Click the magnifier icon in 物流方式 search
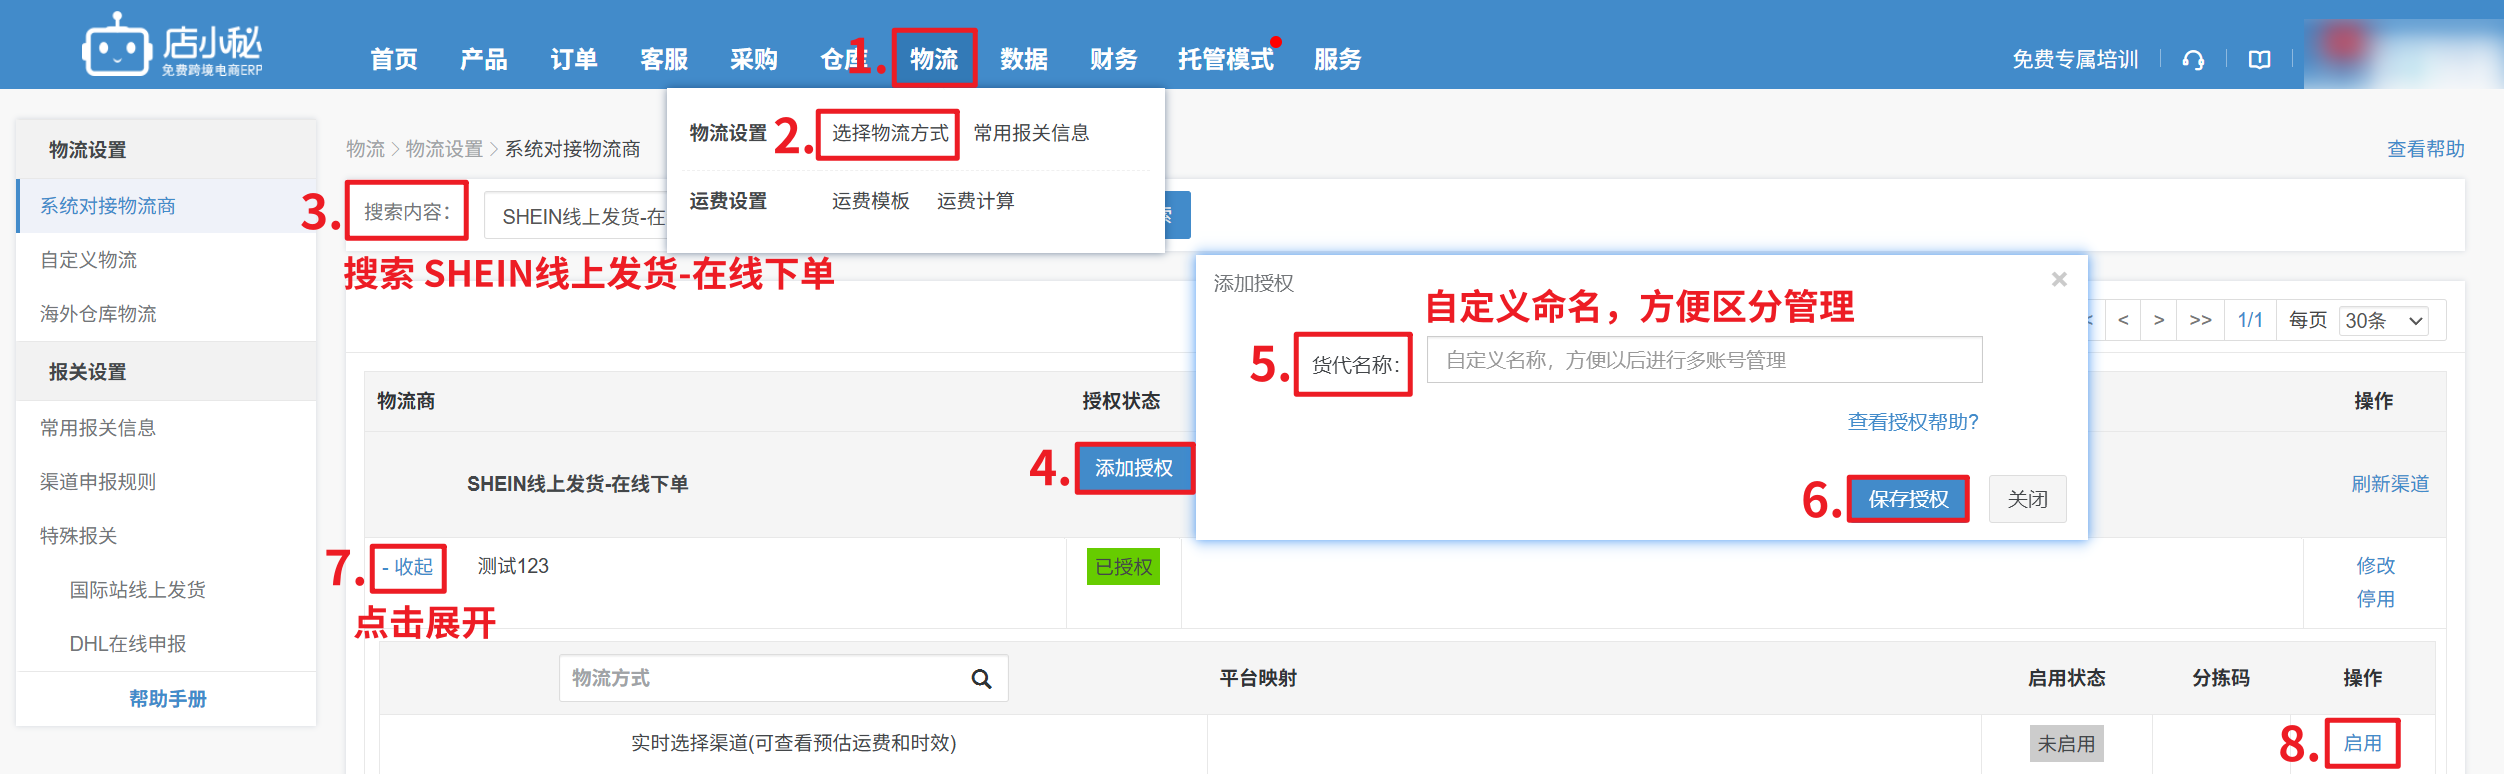The height and width of the screenshot is (774, 2504). 981,679
